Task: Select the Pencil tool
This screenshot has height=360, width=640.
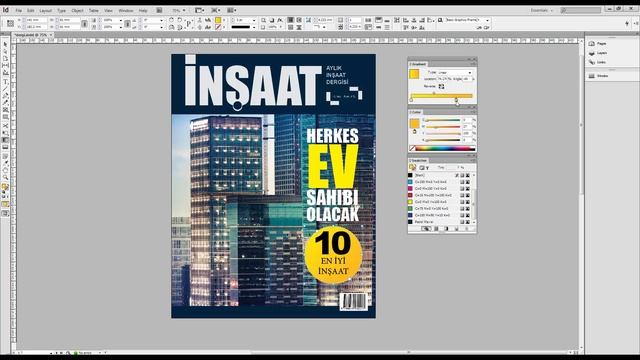Action: (5, 102)
